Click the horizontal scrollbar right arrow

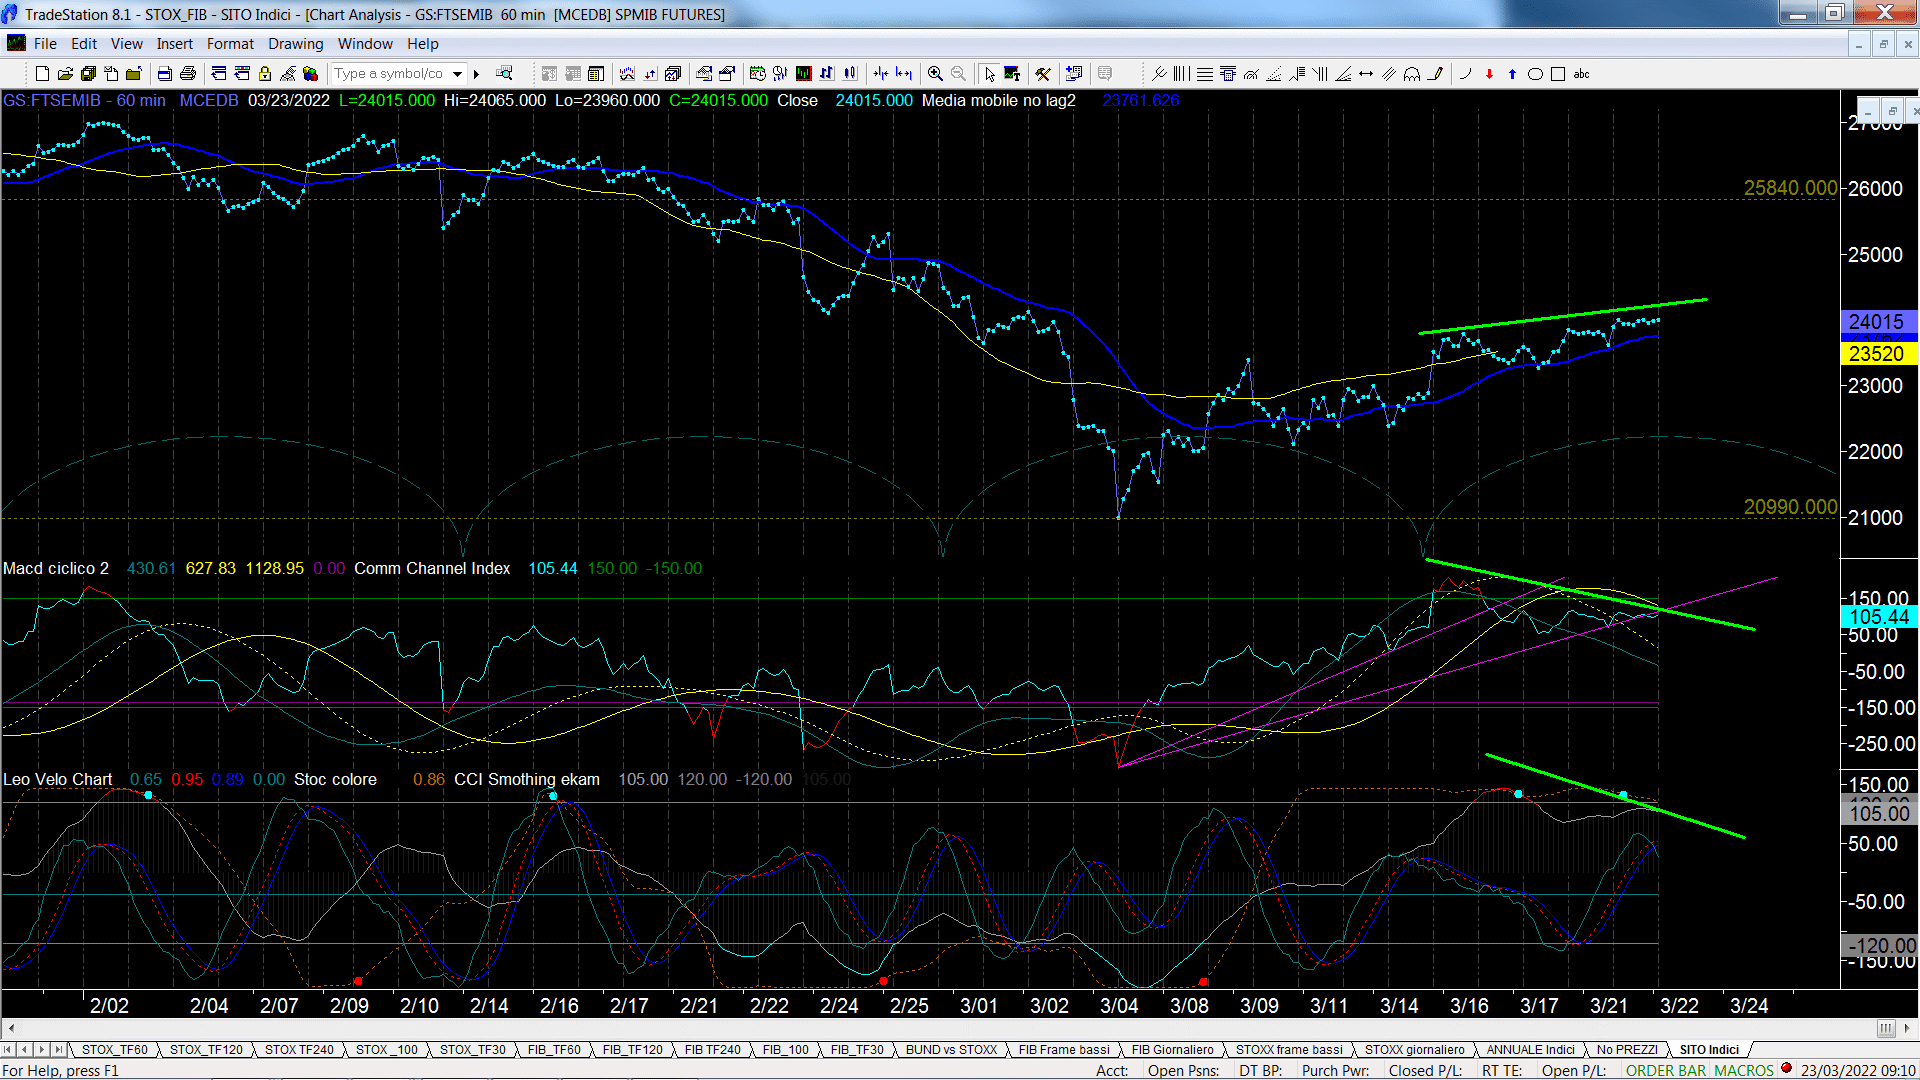point(1908,1028)
